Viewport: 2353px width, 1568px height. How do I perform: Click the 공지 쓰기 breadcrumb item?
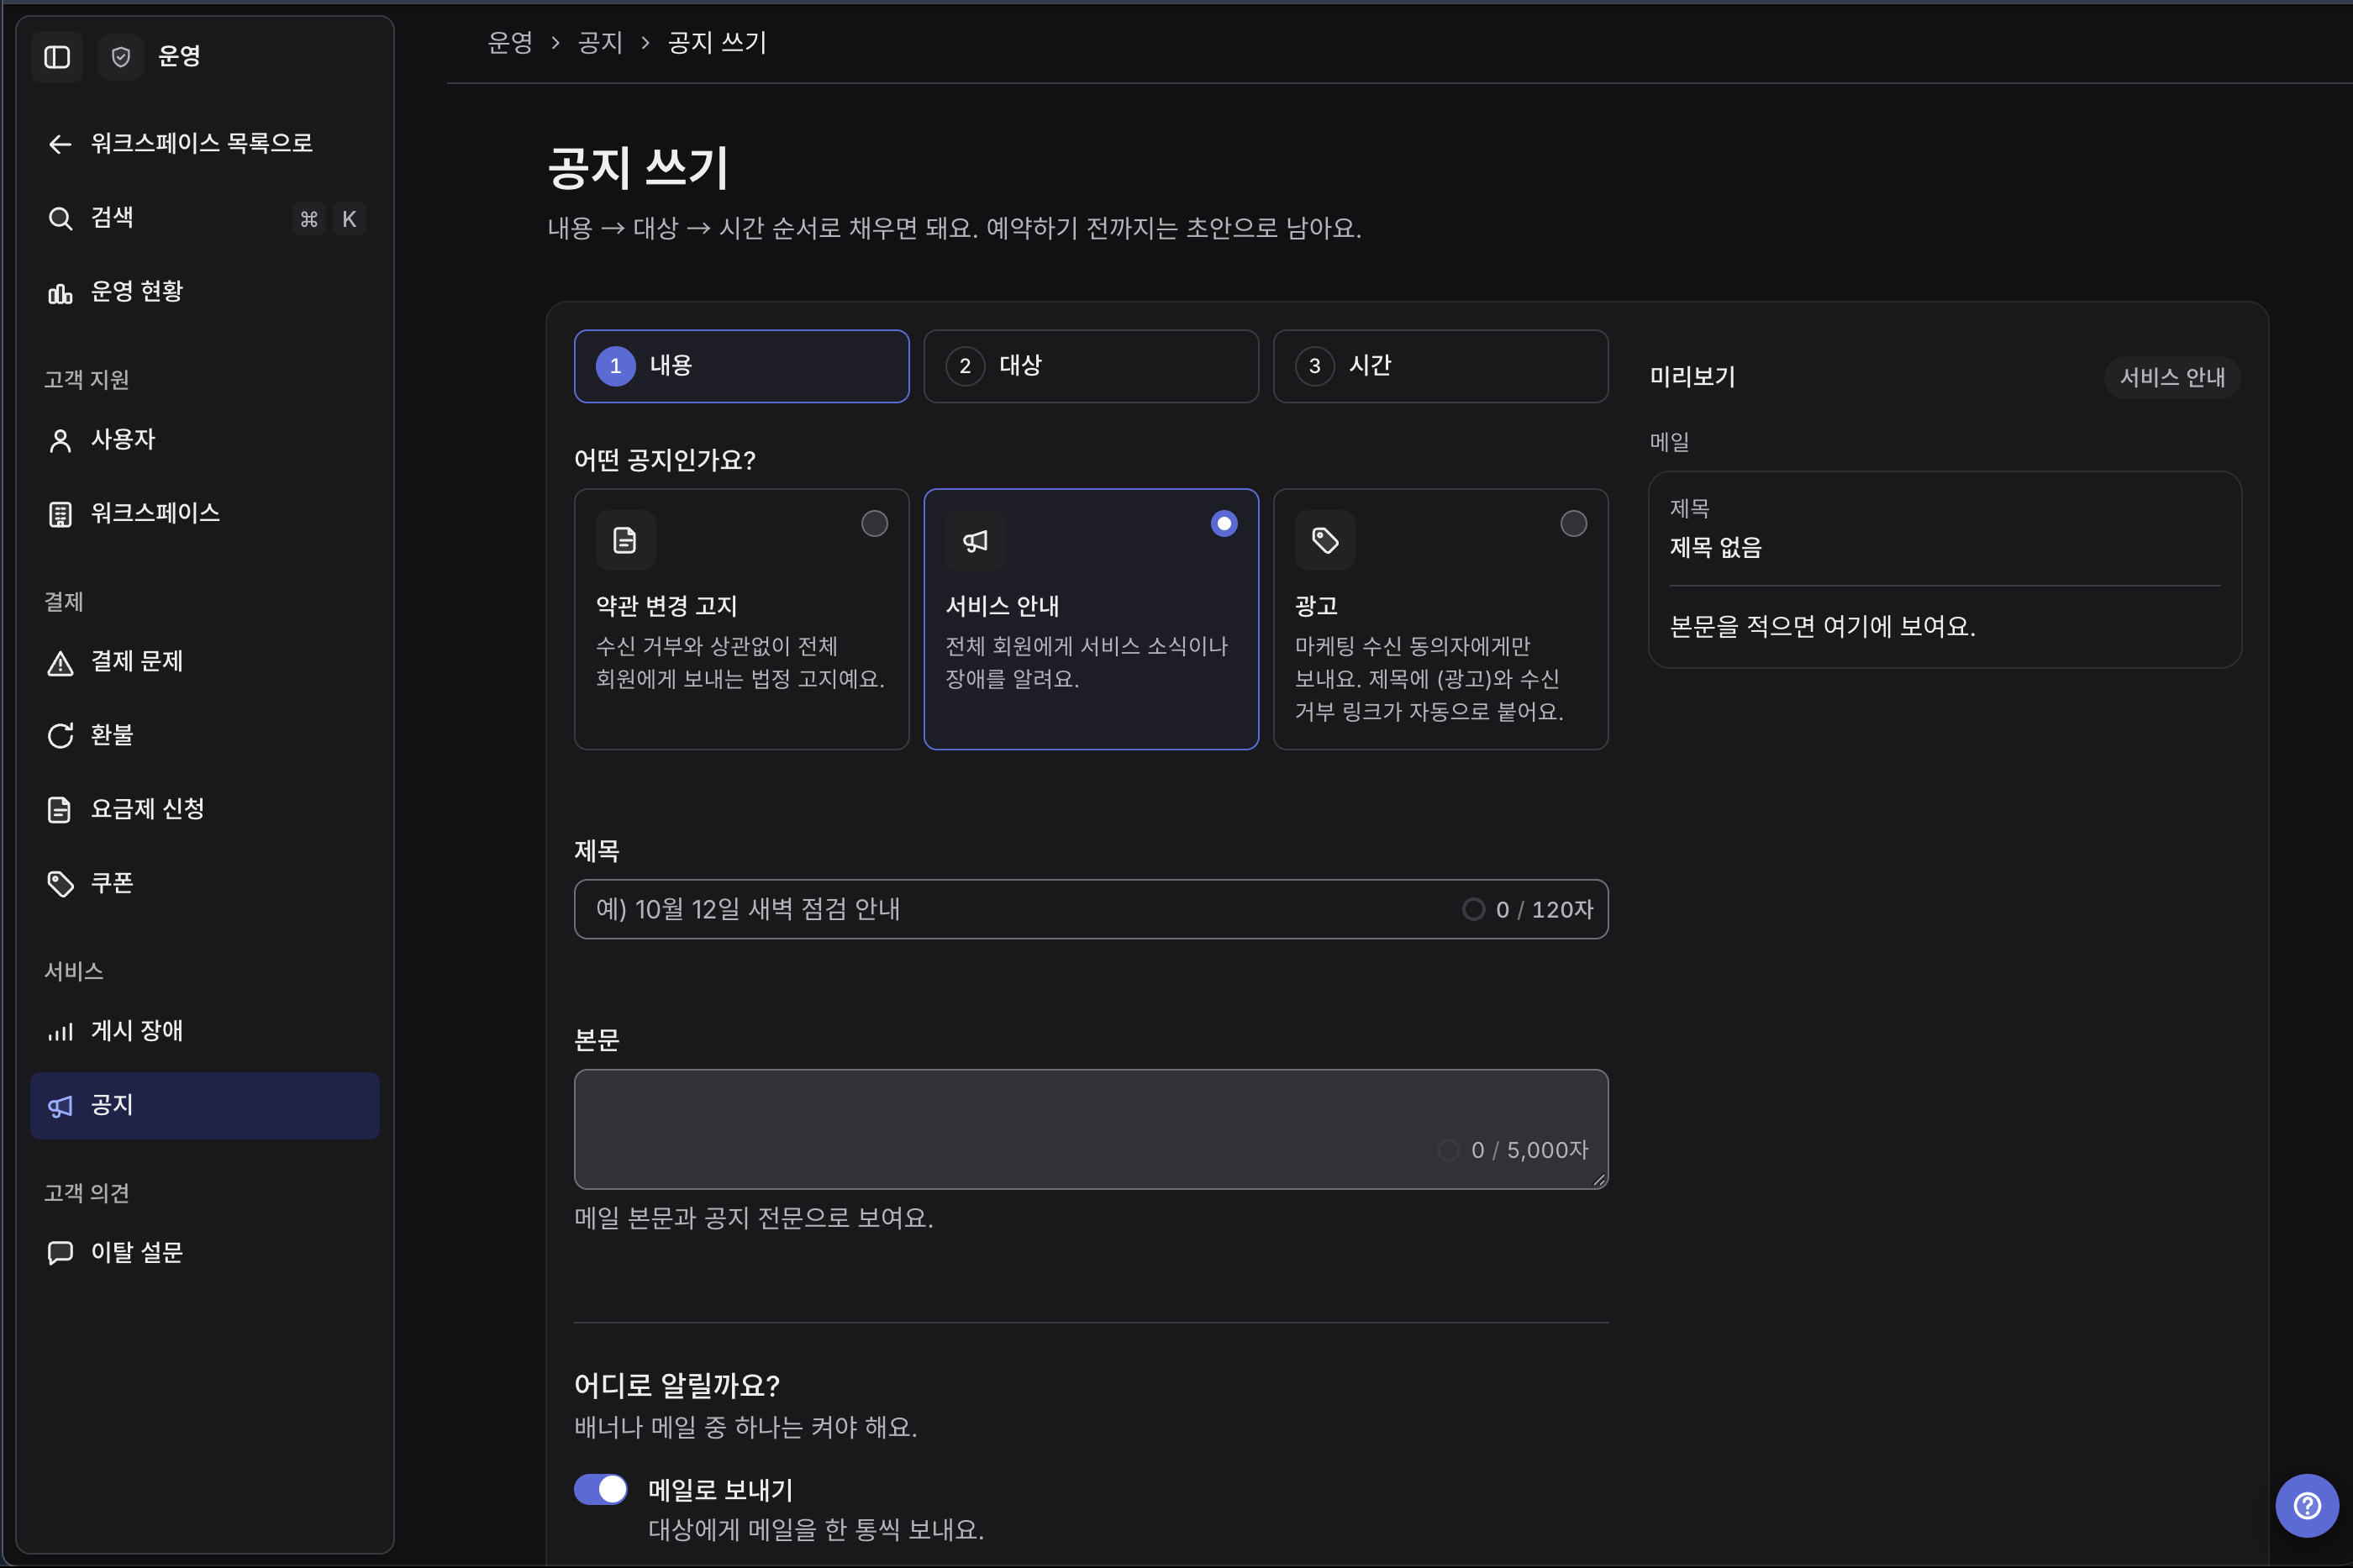click(716, 42)
